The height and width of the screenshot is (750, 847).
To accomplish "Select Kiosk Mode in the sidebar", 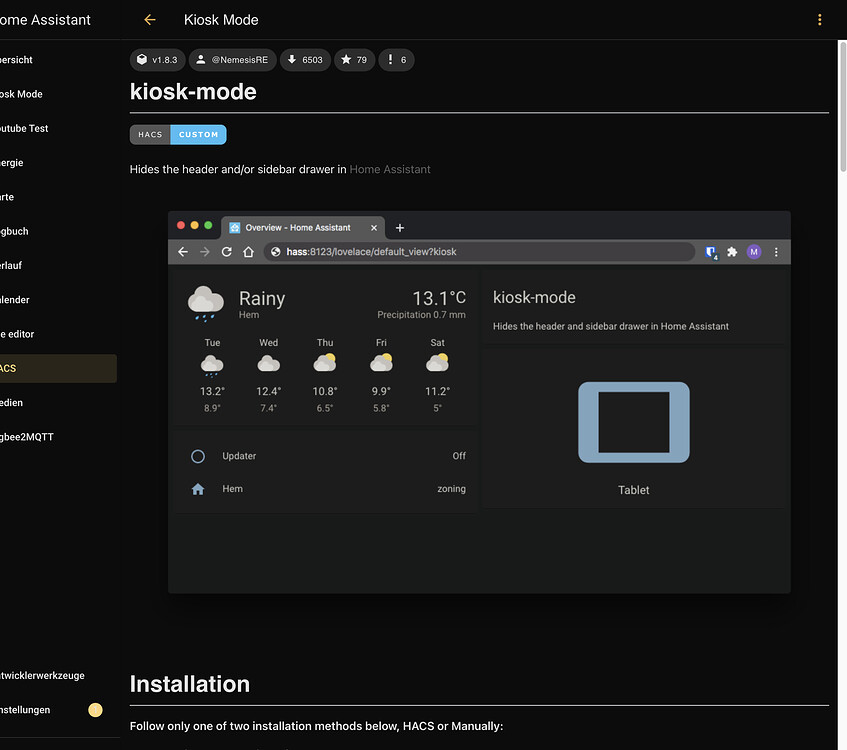I will click(x=20, y=94).
